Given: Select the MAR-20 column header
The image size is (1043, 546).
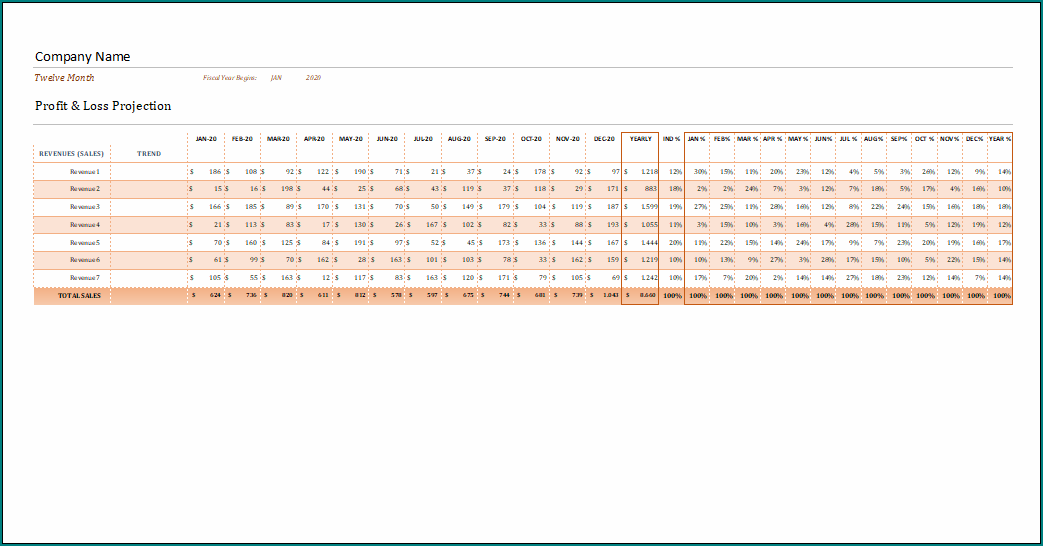Looking at the screenshot, I should 278,139.
